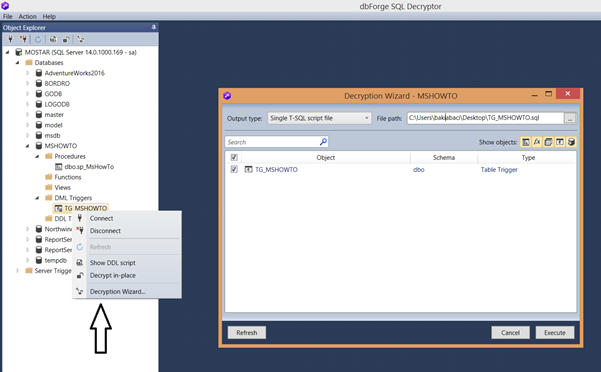
Task: Choose Decryption Wizard... from the context menu
Action: tap(126, 292)
